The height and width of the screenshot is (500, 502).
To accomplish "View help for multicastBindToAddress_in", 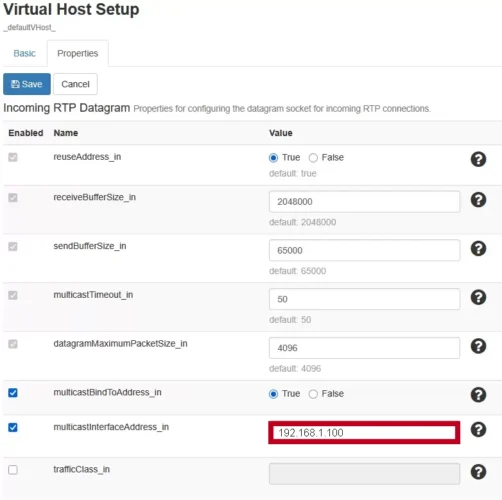I will [478, 395].
